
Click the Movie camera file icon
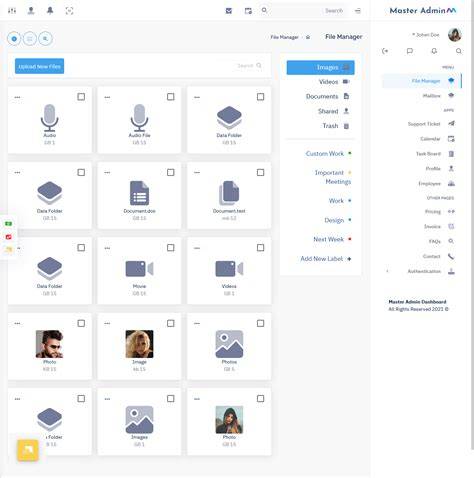click(139, 269)
